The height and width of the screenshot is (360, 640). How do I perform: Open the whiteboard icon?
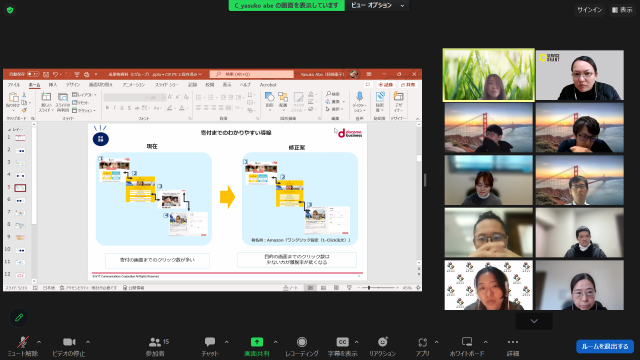467,341
